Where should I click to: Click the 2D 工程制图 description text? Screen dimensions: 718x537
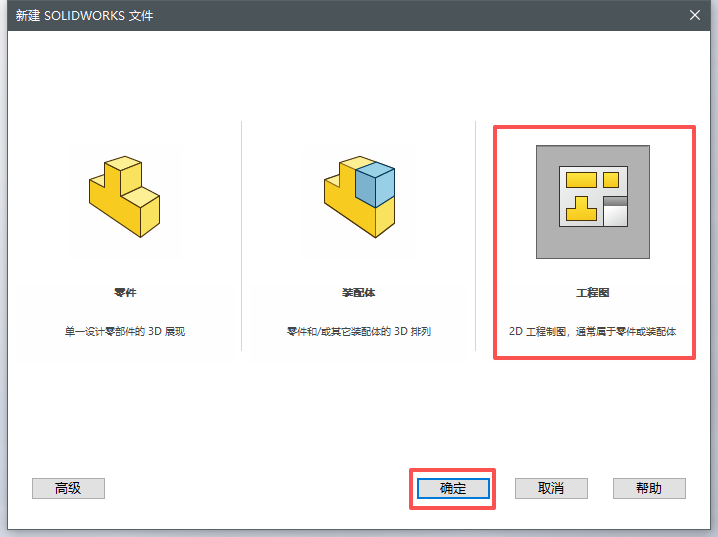tap(593, 331)
